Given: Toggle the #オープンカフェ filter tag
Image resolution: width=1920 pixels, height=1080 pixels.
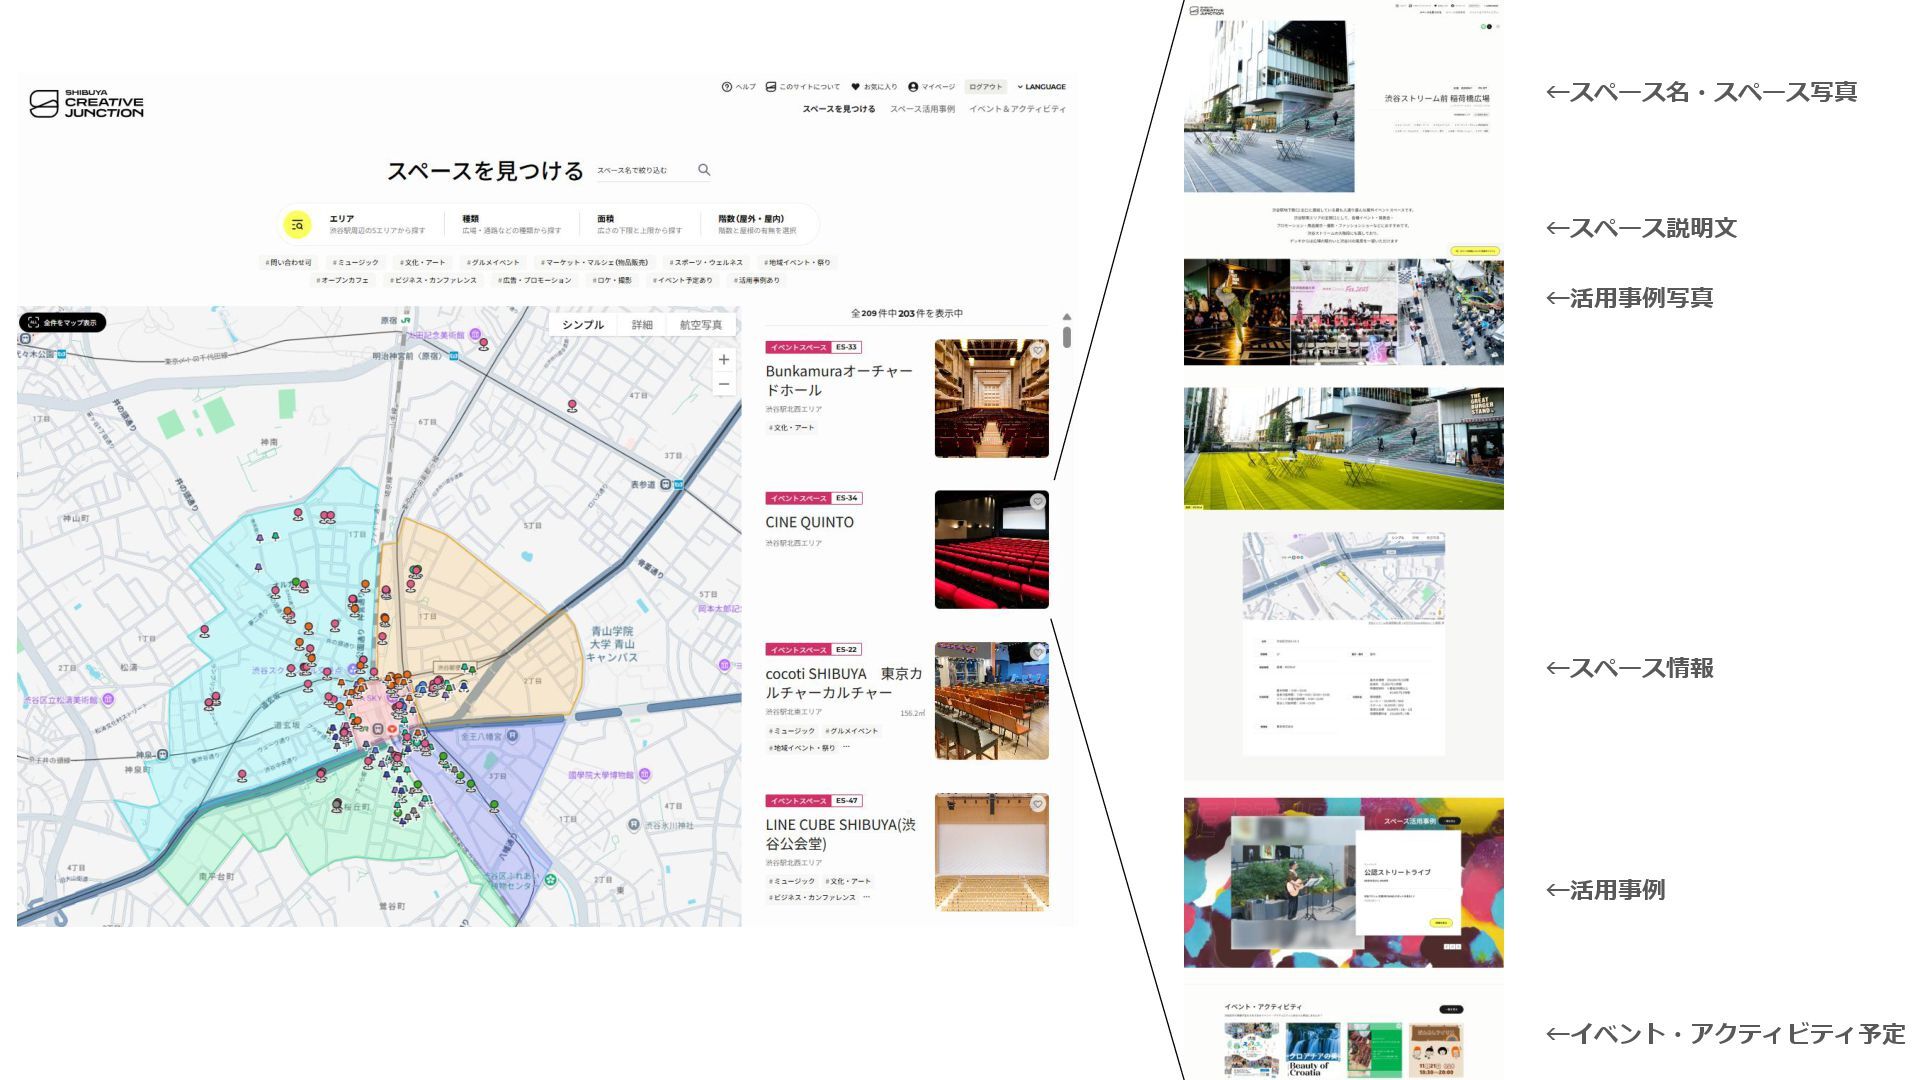Looking at the screenshot, I should coord(343,281).
